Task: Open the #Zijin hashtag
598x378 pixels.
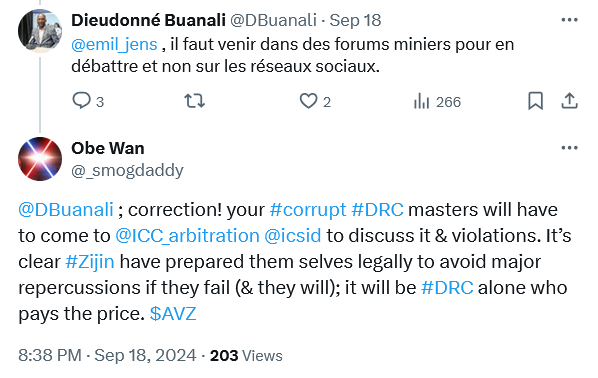Action: point(90,262)
